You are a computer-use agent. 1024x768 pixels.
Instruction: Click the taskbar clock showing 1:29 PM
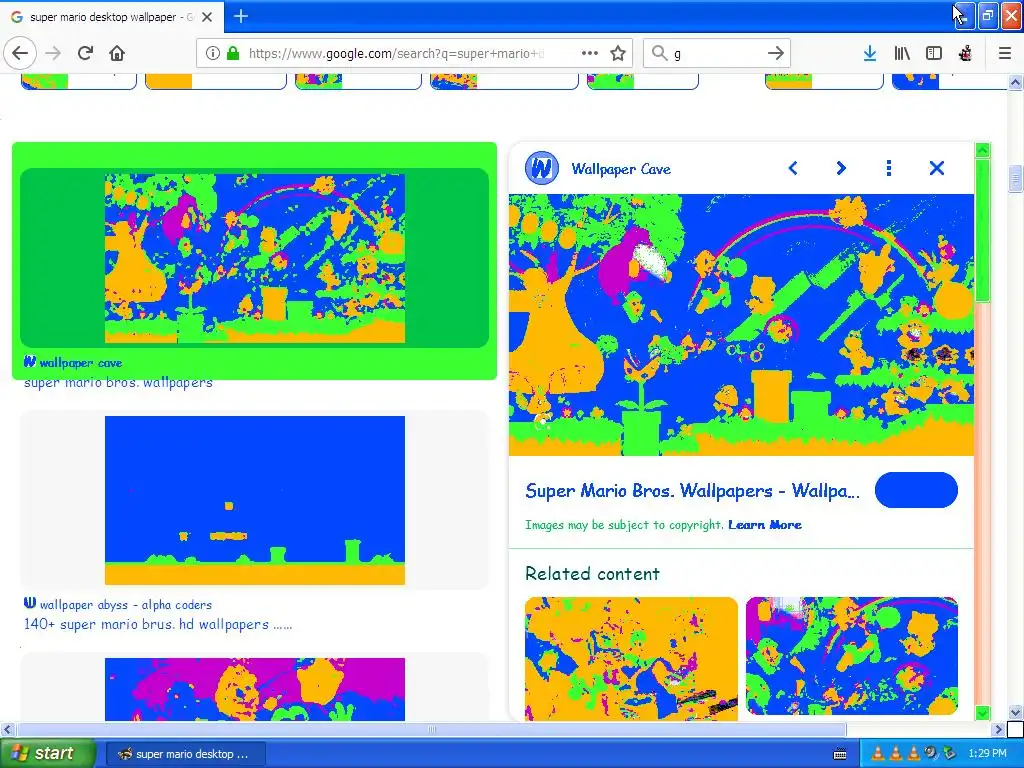(987, 754)
